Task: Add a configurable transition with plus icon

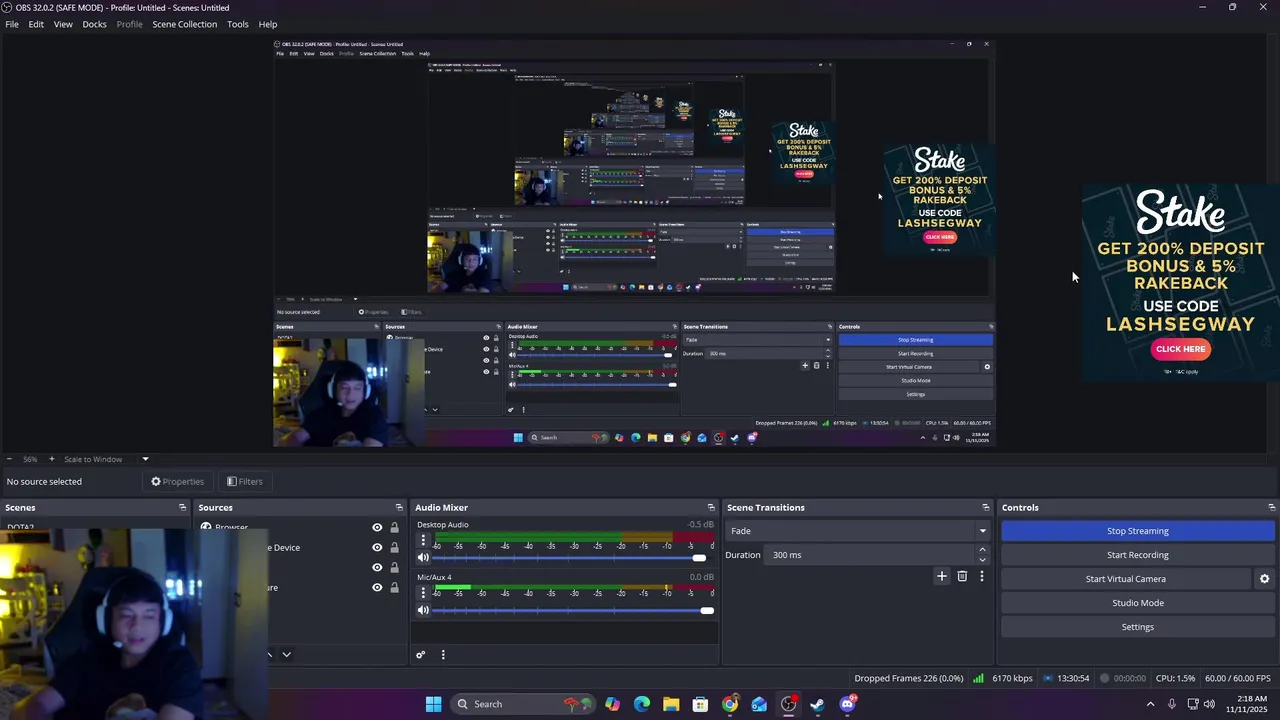Action: [941, 576]
